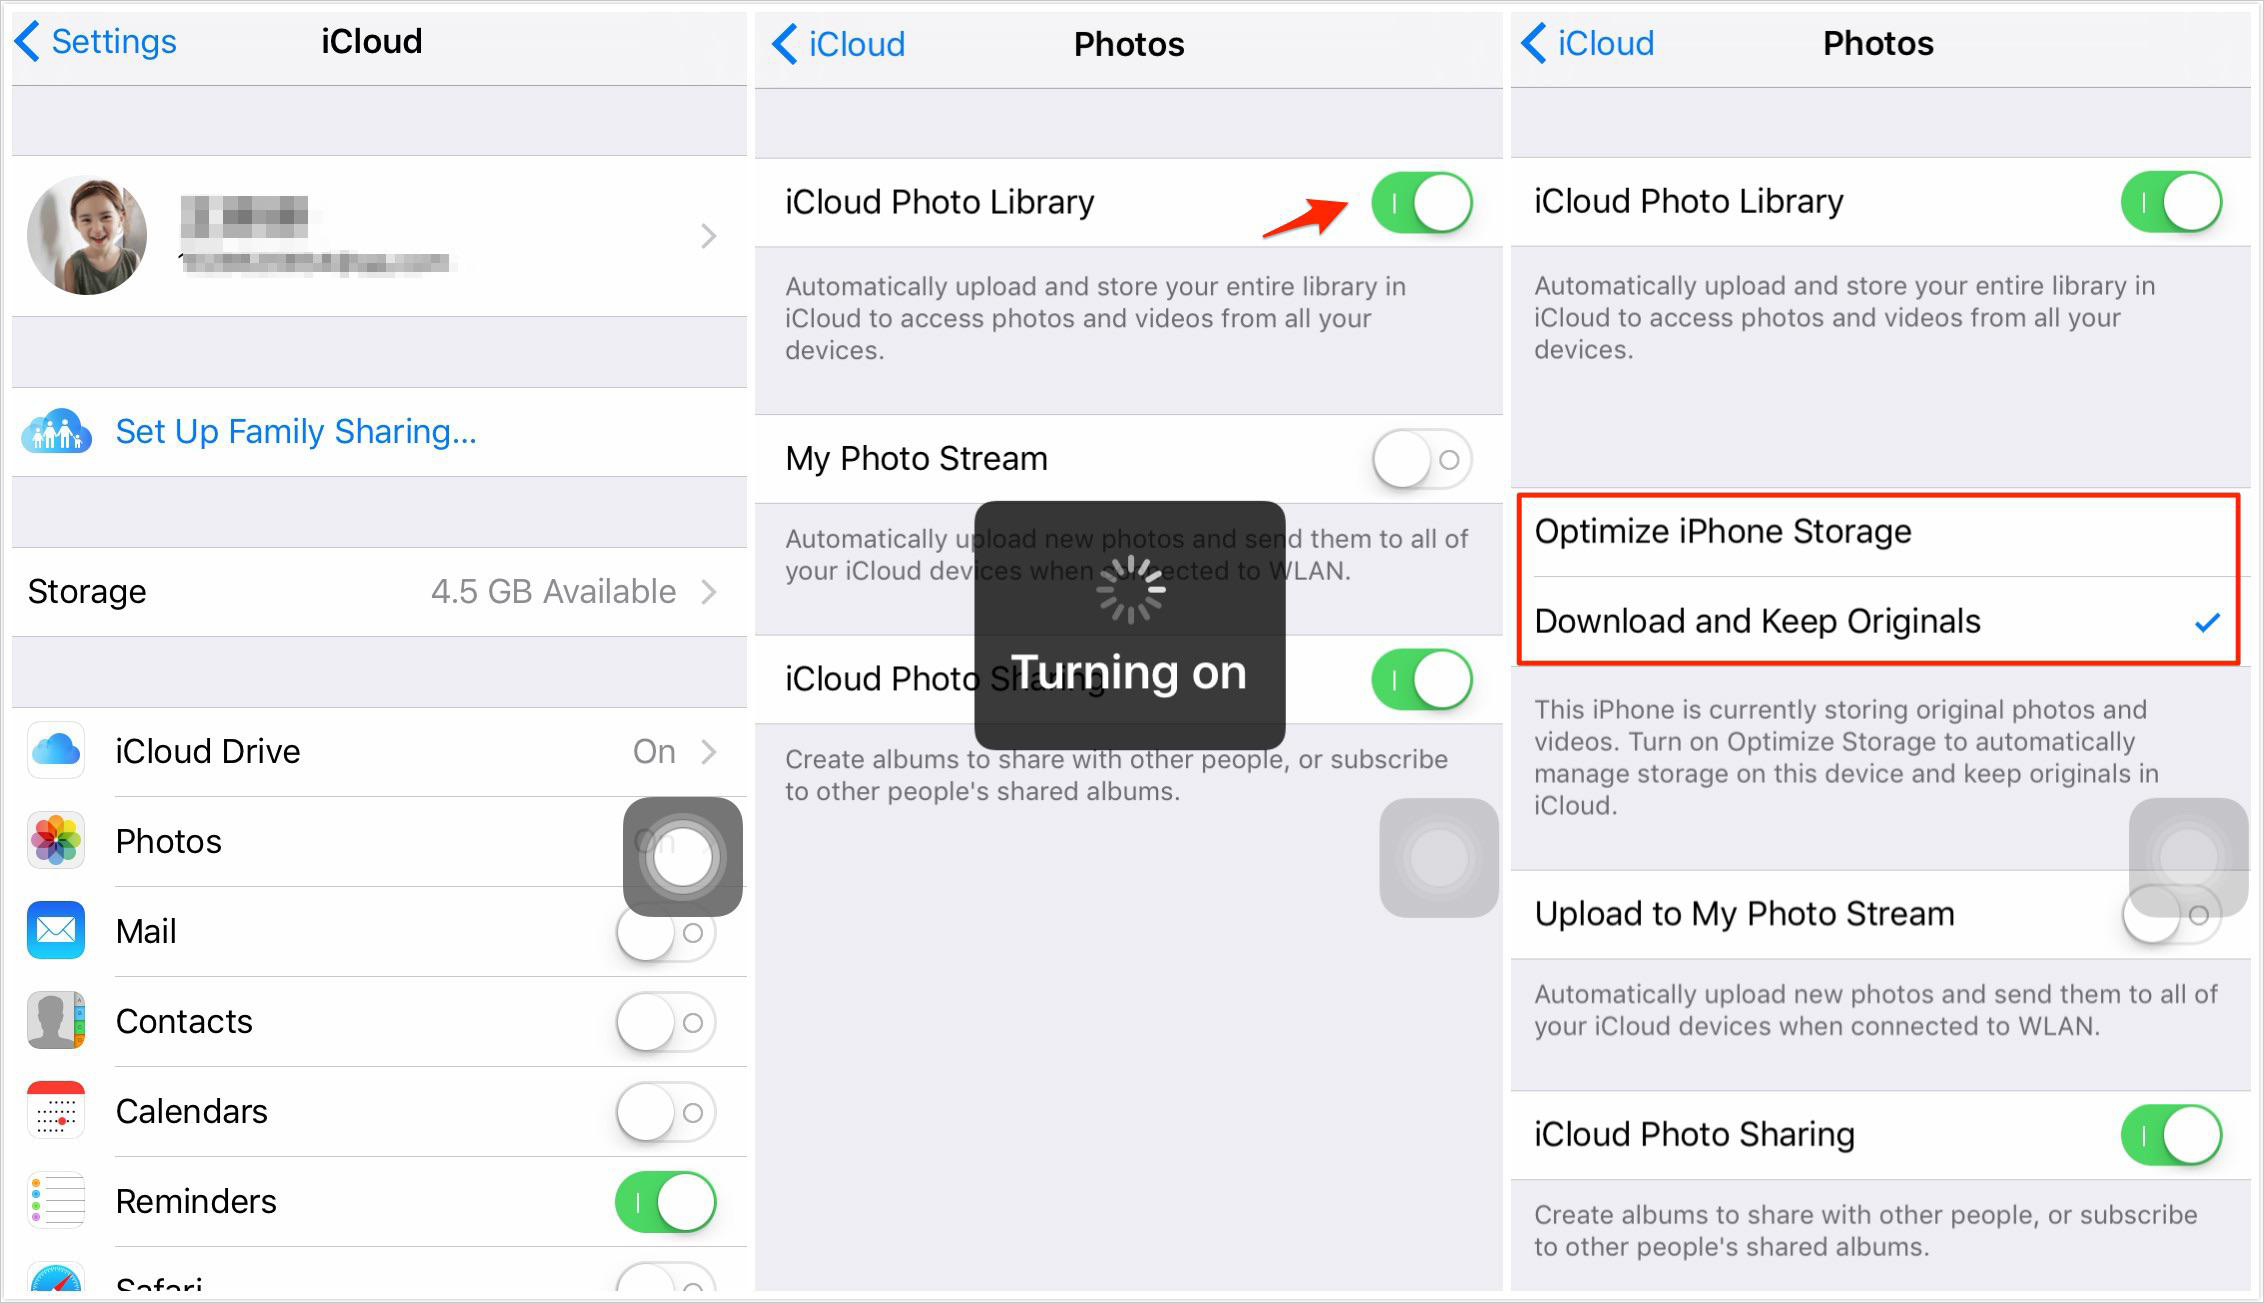Tap the iCloud Drive icon

tap(58, 749)
